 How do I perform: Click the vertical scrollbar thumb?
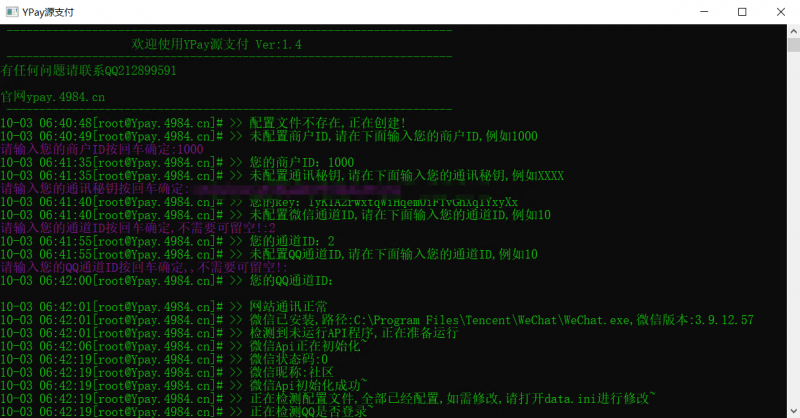coord(793,45)
